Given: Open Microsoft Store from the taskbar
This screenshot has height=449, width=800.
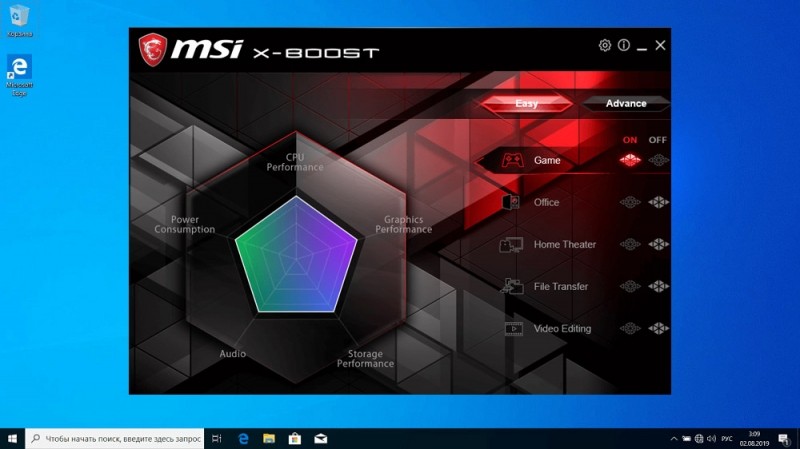Looking at the screenshot, I should click(x=295, y=439).
